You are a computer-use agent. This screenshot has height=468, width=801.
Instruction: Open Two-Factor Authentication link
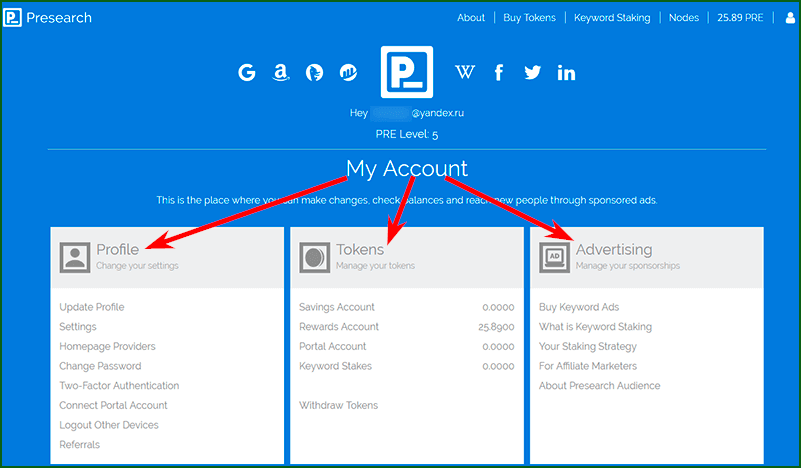pyautogui.click(x=119, y=386)
